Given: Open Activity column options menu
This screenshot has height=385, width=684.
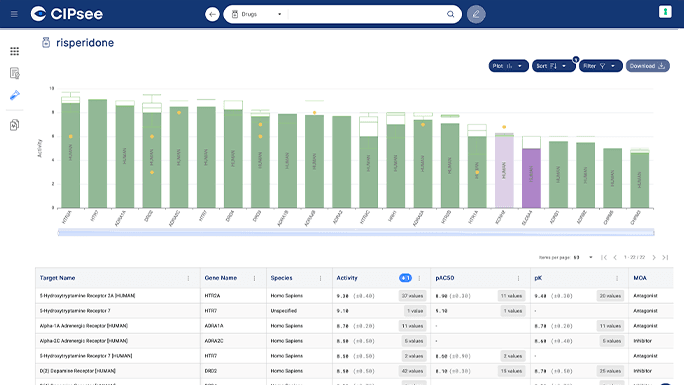Looking at the screenshot, I should pos(419,278).
